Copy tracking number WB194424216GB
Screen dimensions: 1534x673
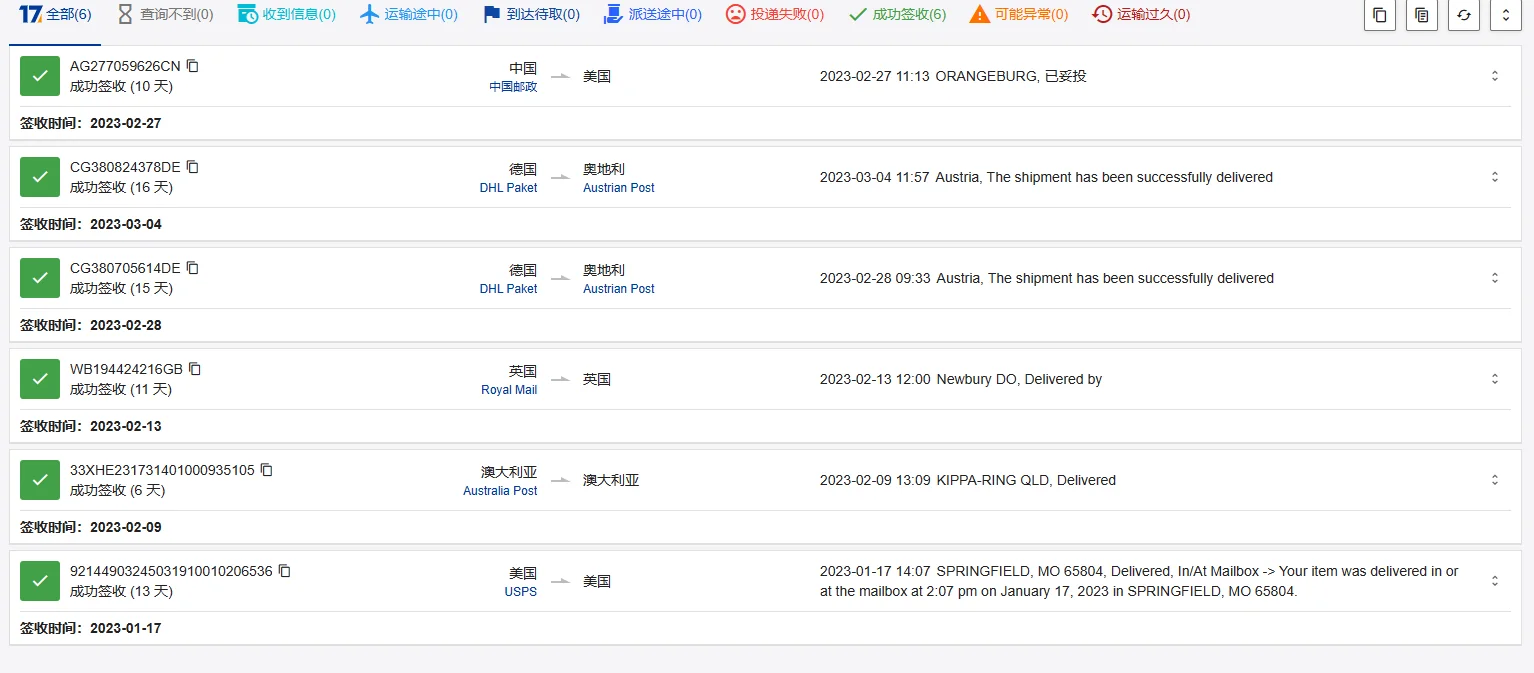(x=195, y=369)
